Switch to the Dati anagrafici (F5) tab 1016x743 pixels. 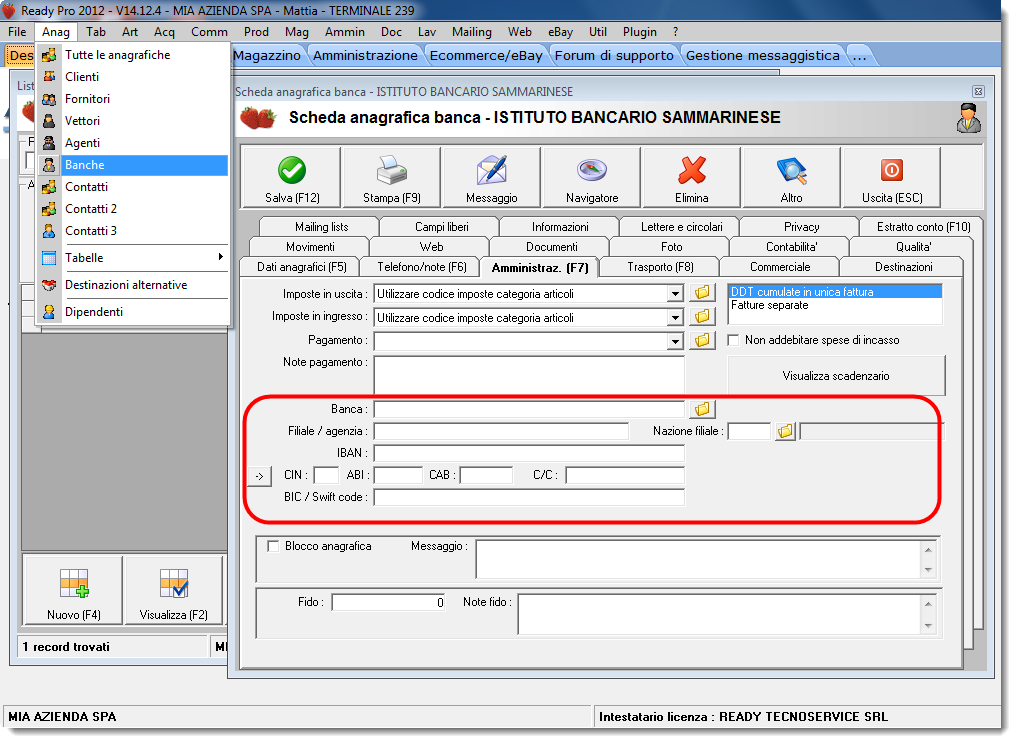(x=301, y=267)
